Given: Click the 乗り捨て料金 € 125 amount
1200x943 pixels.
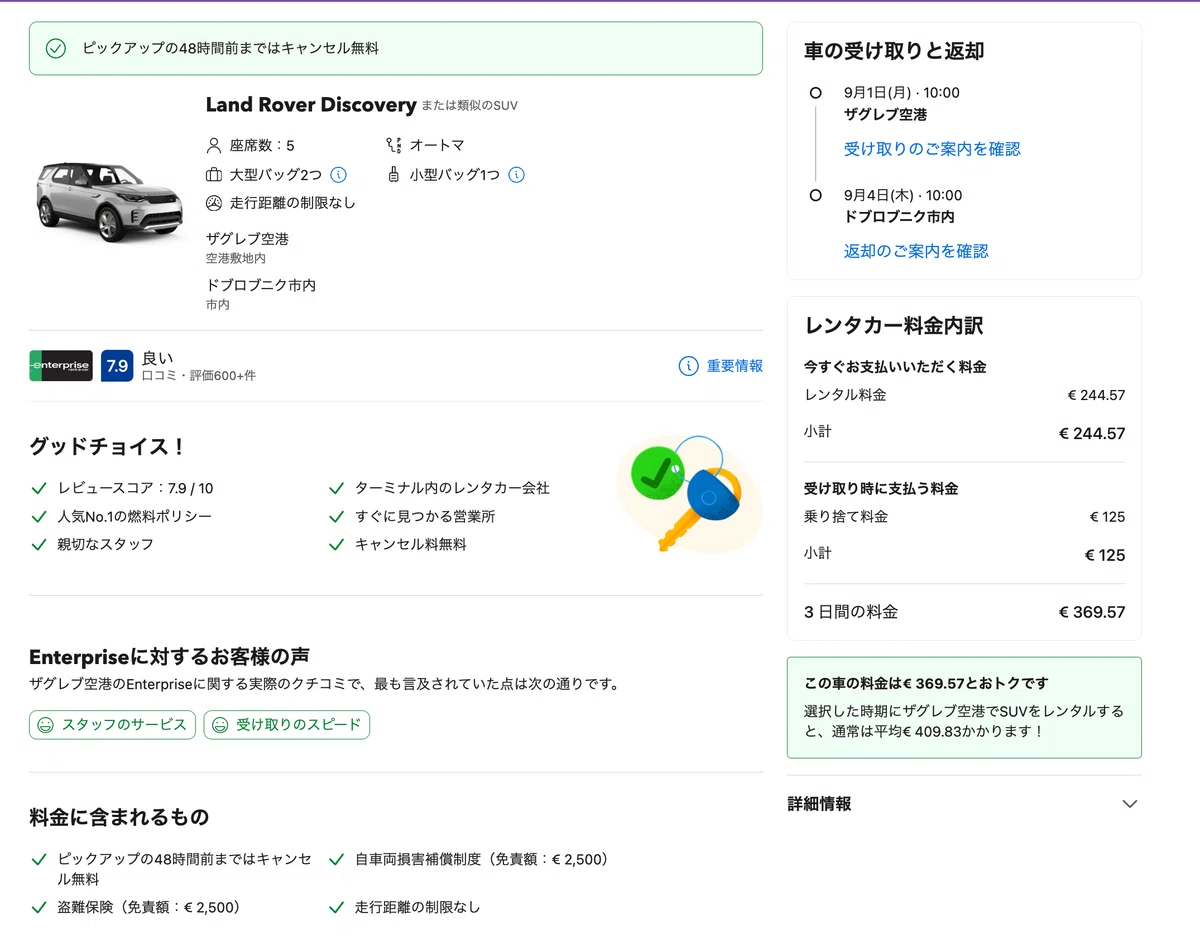Looking at the screenshot, I should (1107, 517).
